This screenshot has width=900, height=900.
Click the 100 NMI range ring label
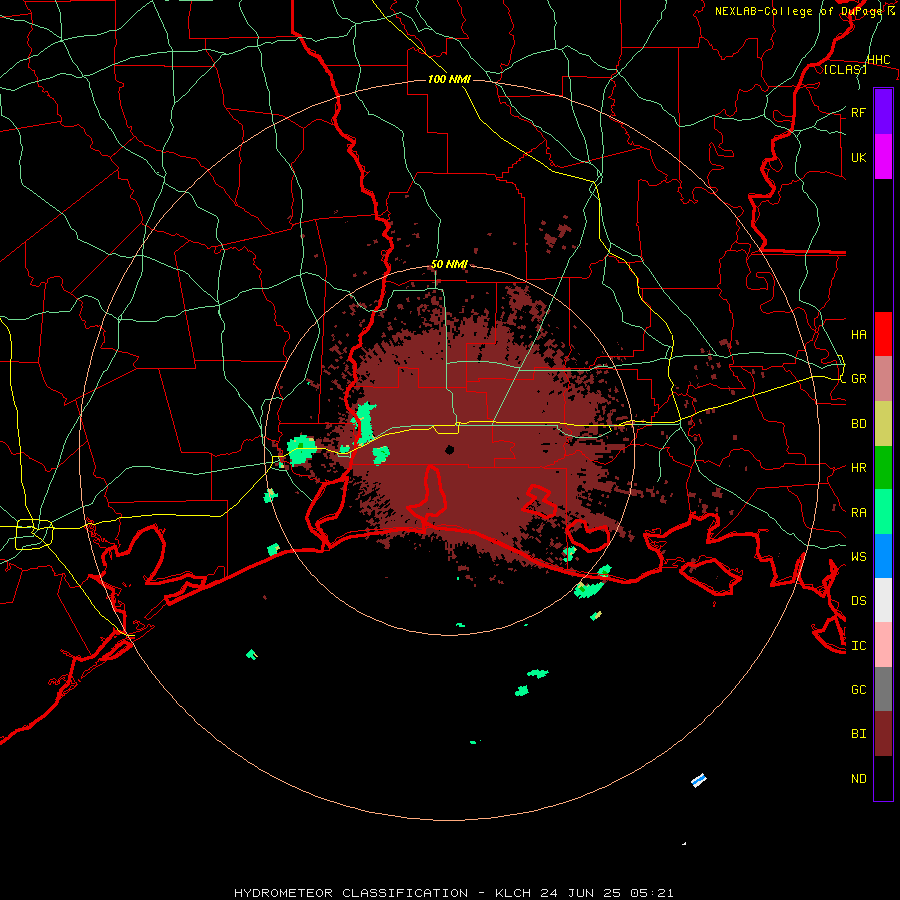pos(449,79)
